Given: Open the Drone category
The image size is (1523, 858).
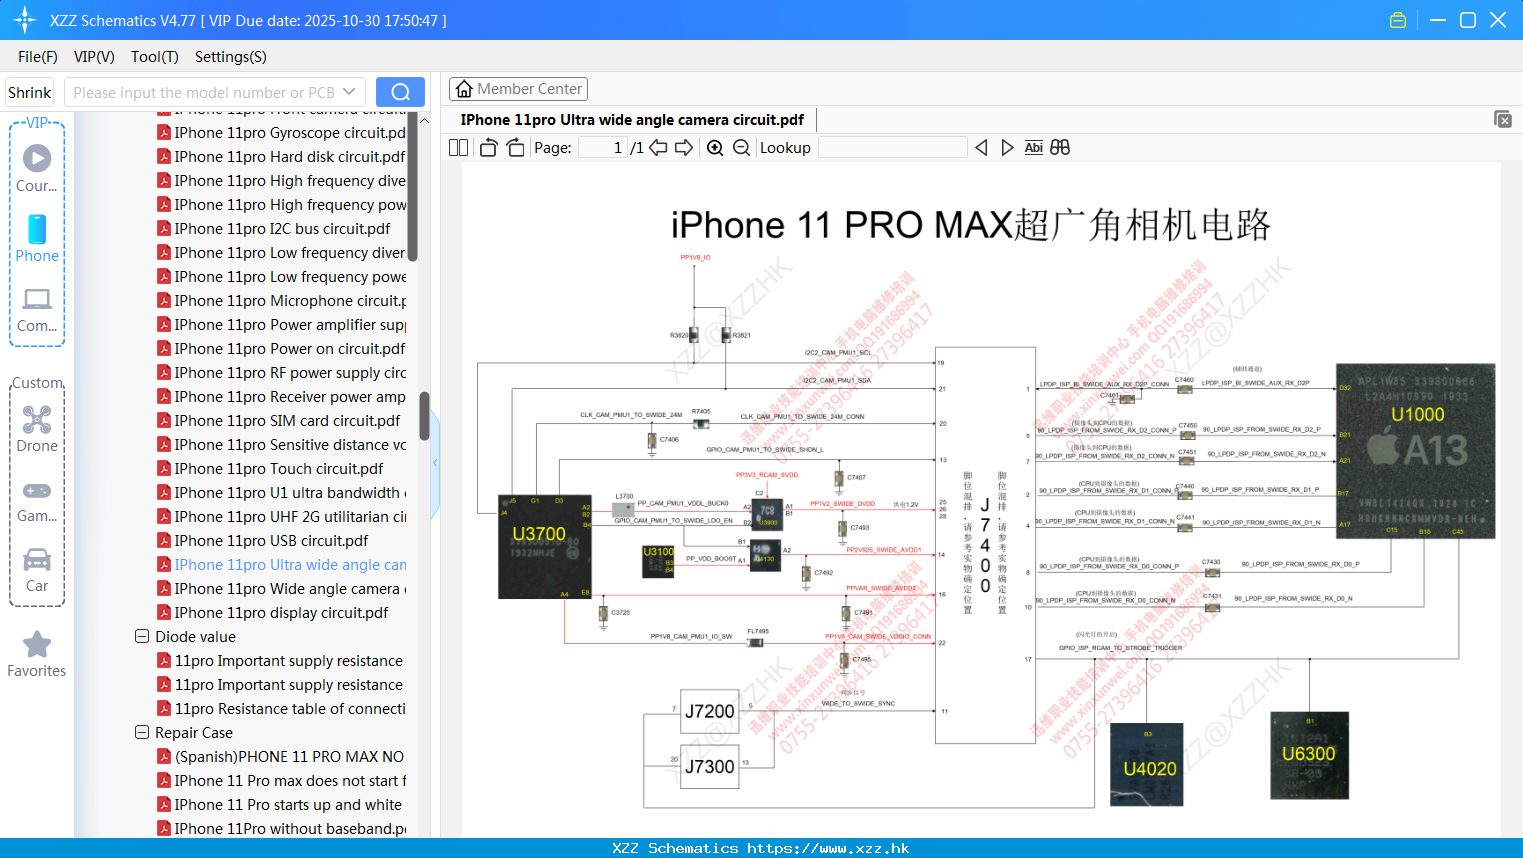Looking at the screenshot, I should [x=37, y=429].
